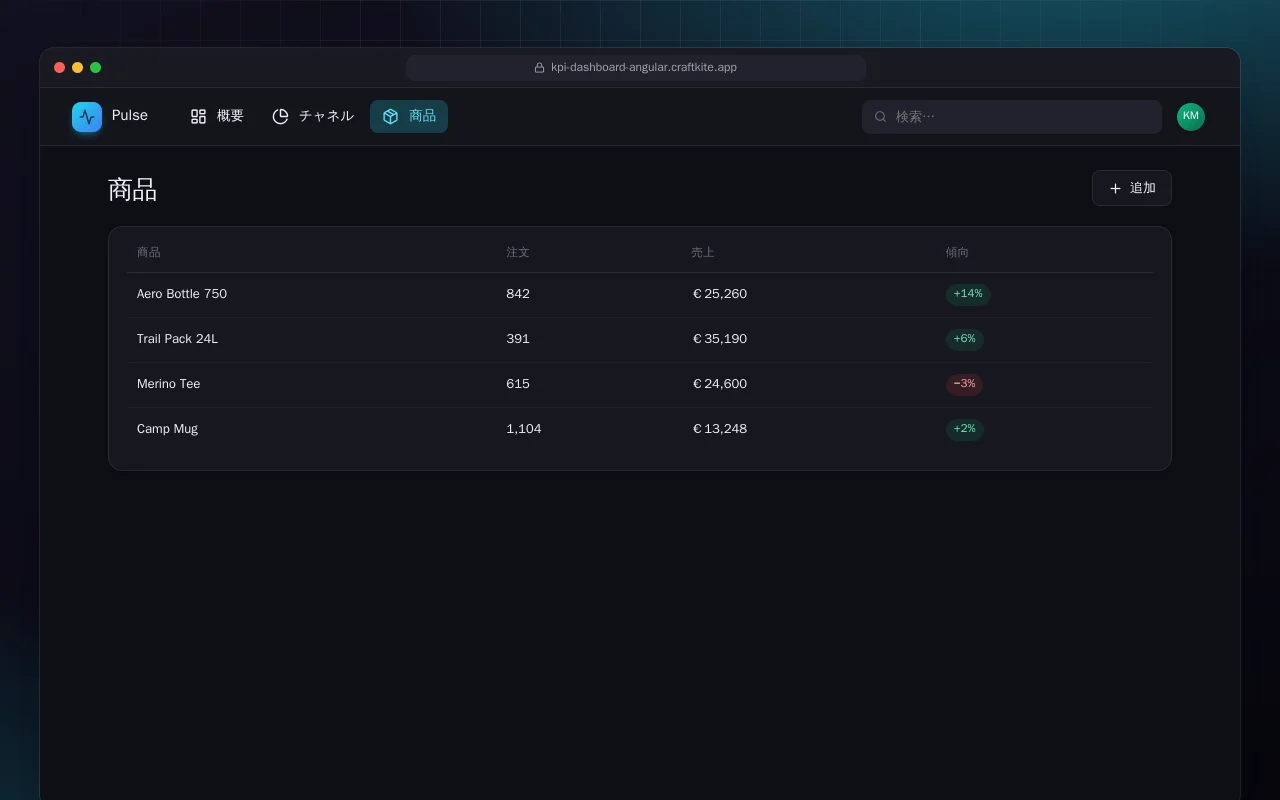1280x800 pixels.
Task: Click the 615 orders value
Action: tap(518, 384)
